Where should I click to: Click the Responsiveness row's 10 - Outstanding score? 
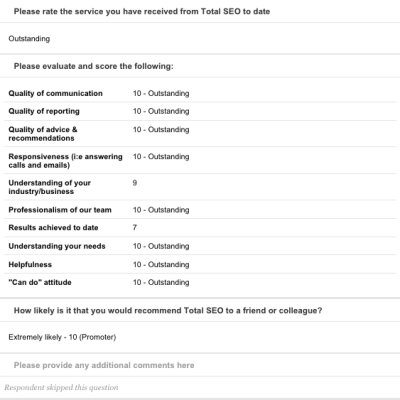pyautogui.click(x=161, y=156)
